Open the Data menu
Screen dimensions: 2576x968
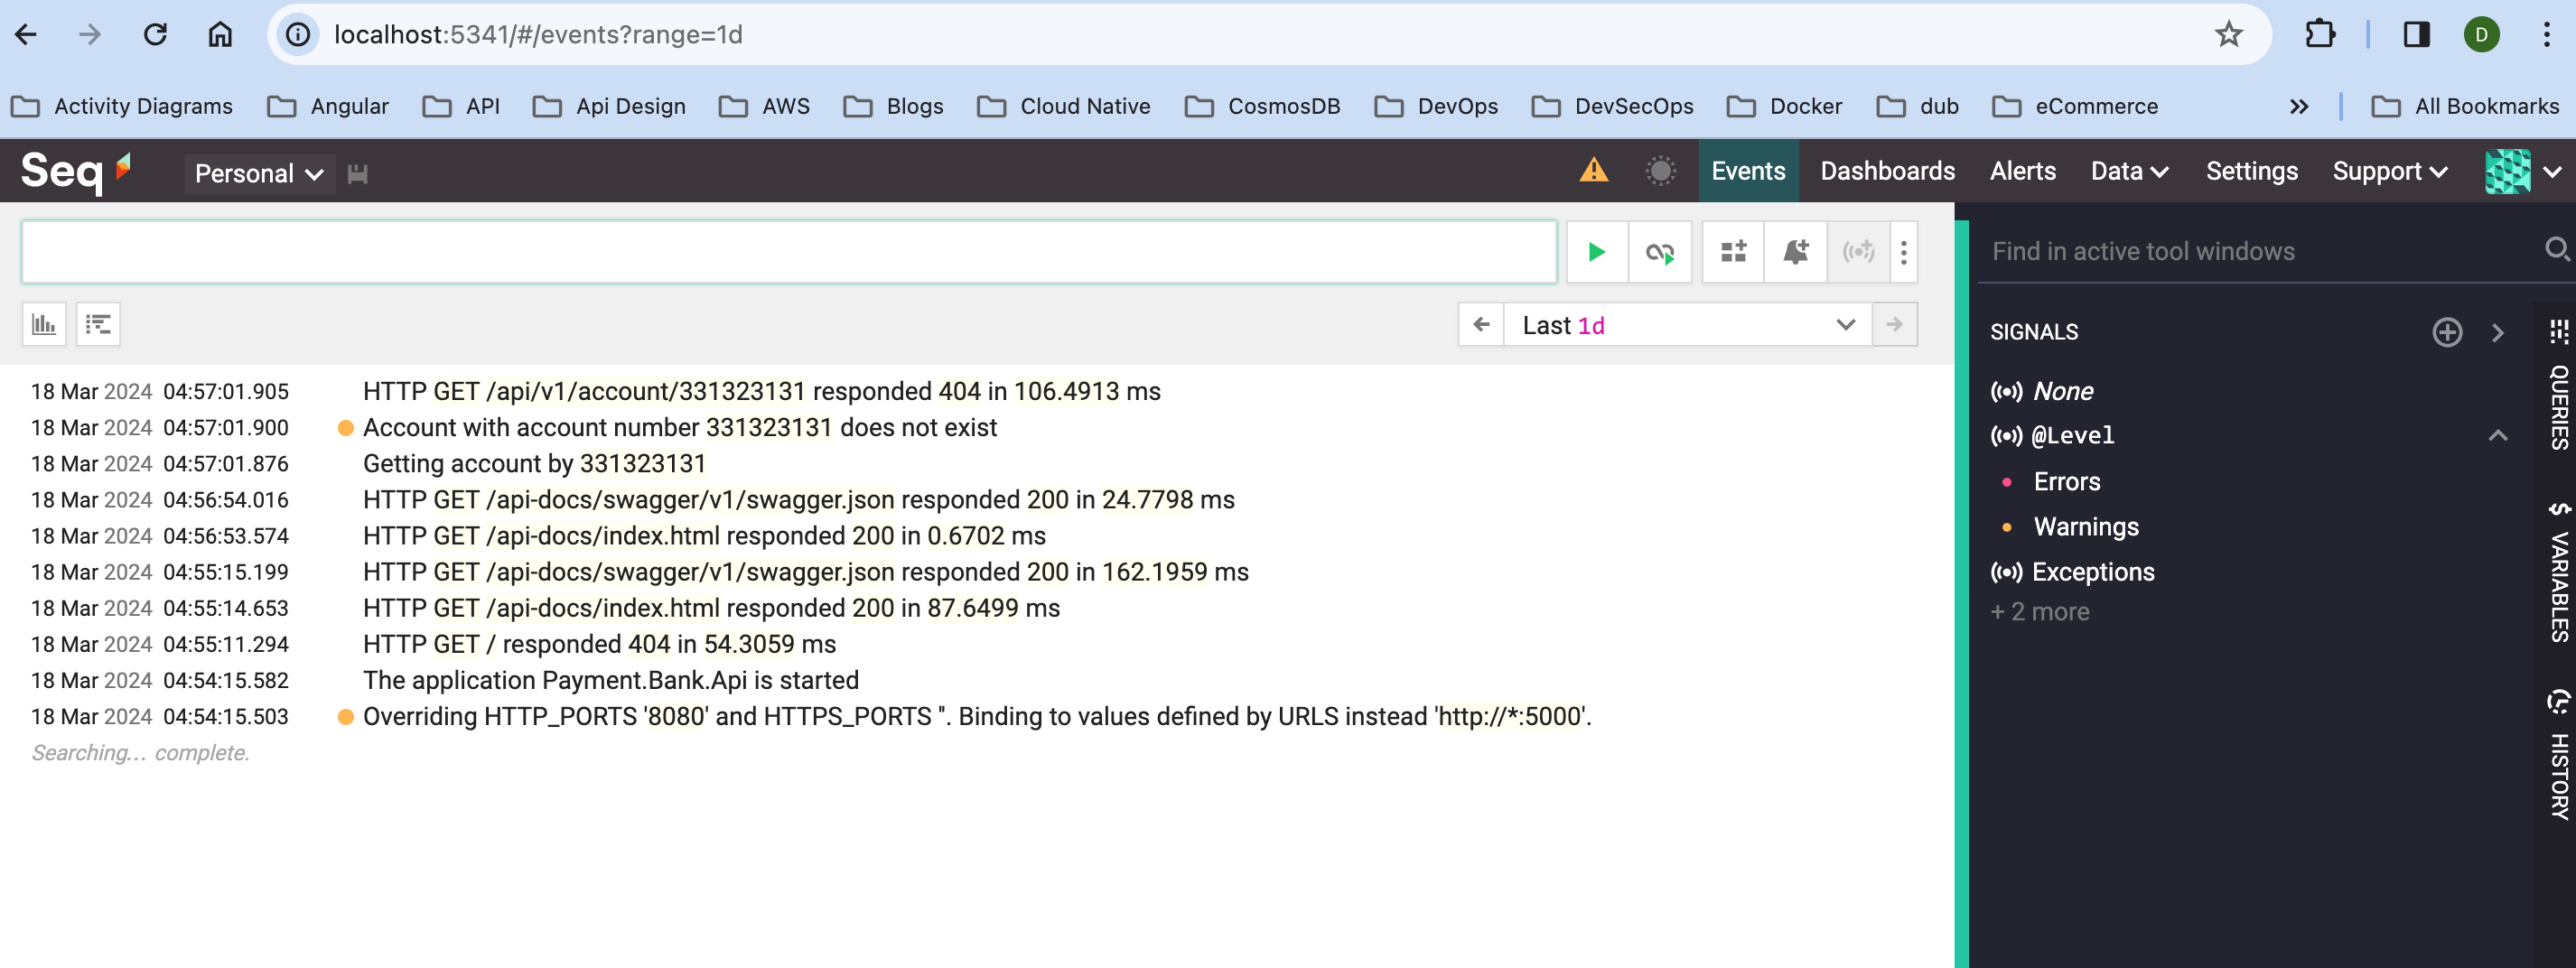[2128, 171]
